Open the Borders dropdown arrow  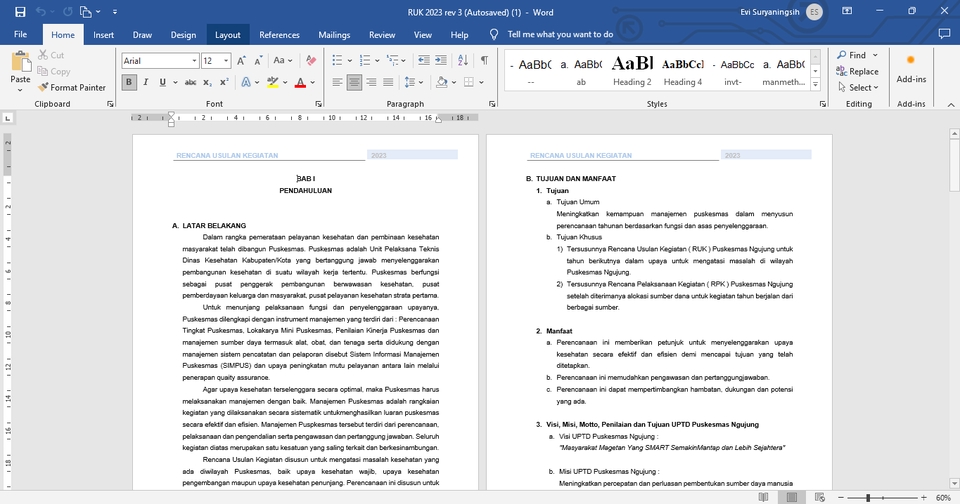[481, 82]
